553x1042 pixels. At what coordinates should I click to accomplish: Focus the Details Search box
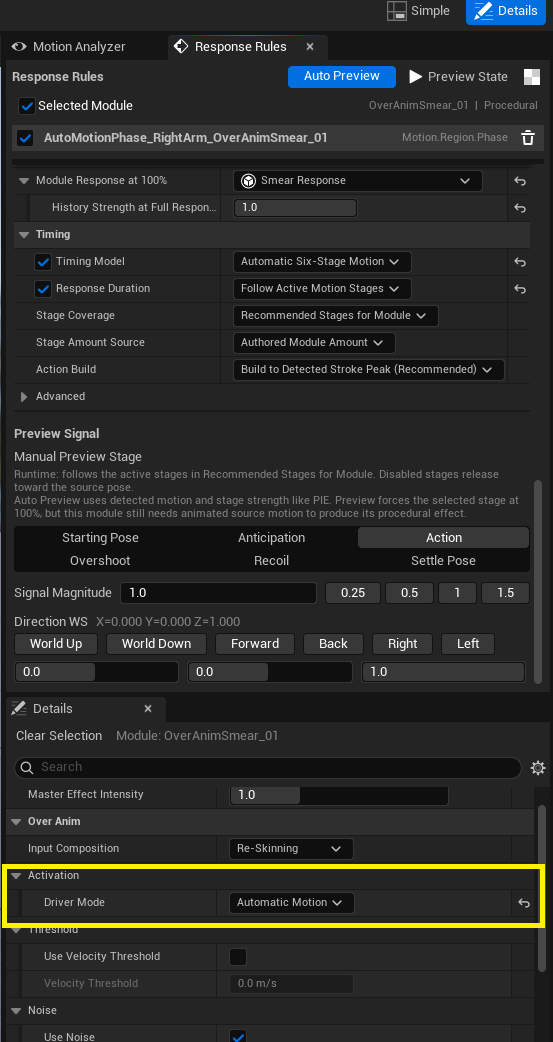click(x=268, y=767)
